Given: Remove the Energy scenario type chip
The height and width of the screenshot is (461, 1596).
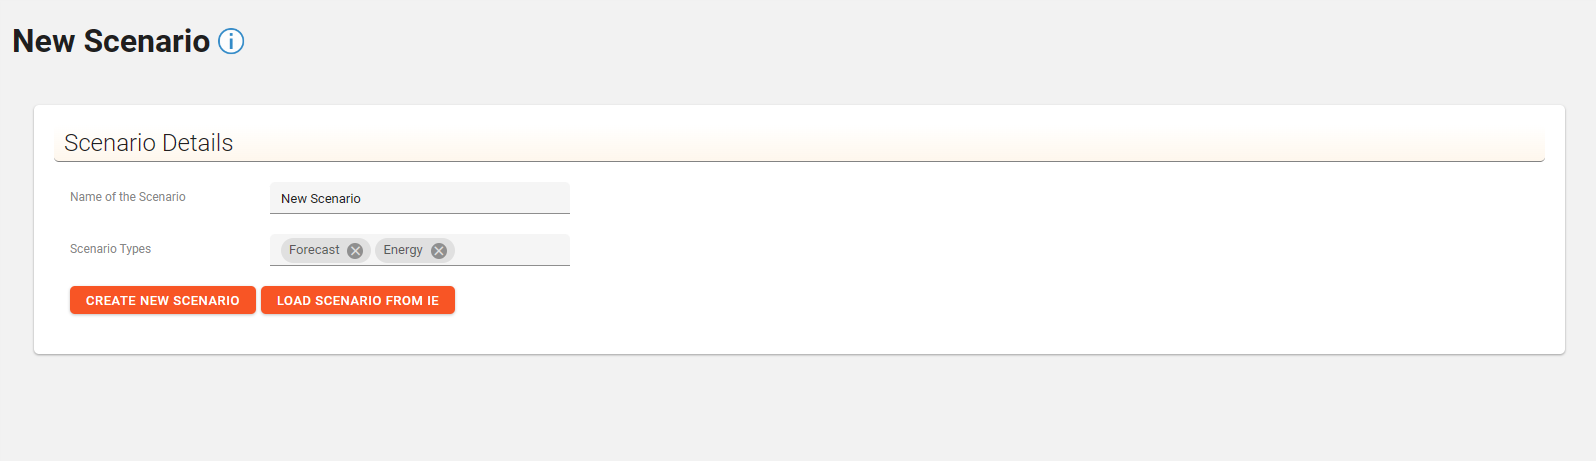Looking at the screenshot, I should 439,251.
